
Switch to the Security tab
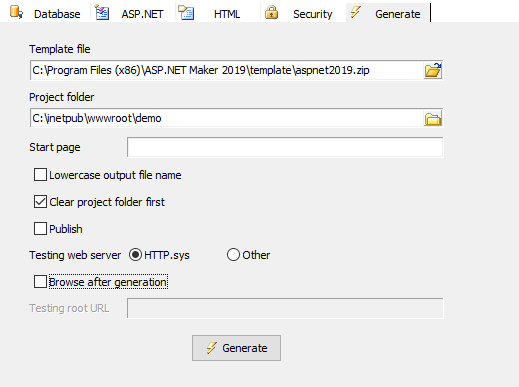[x=312, y=14]
